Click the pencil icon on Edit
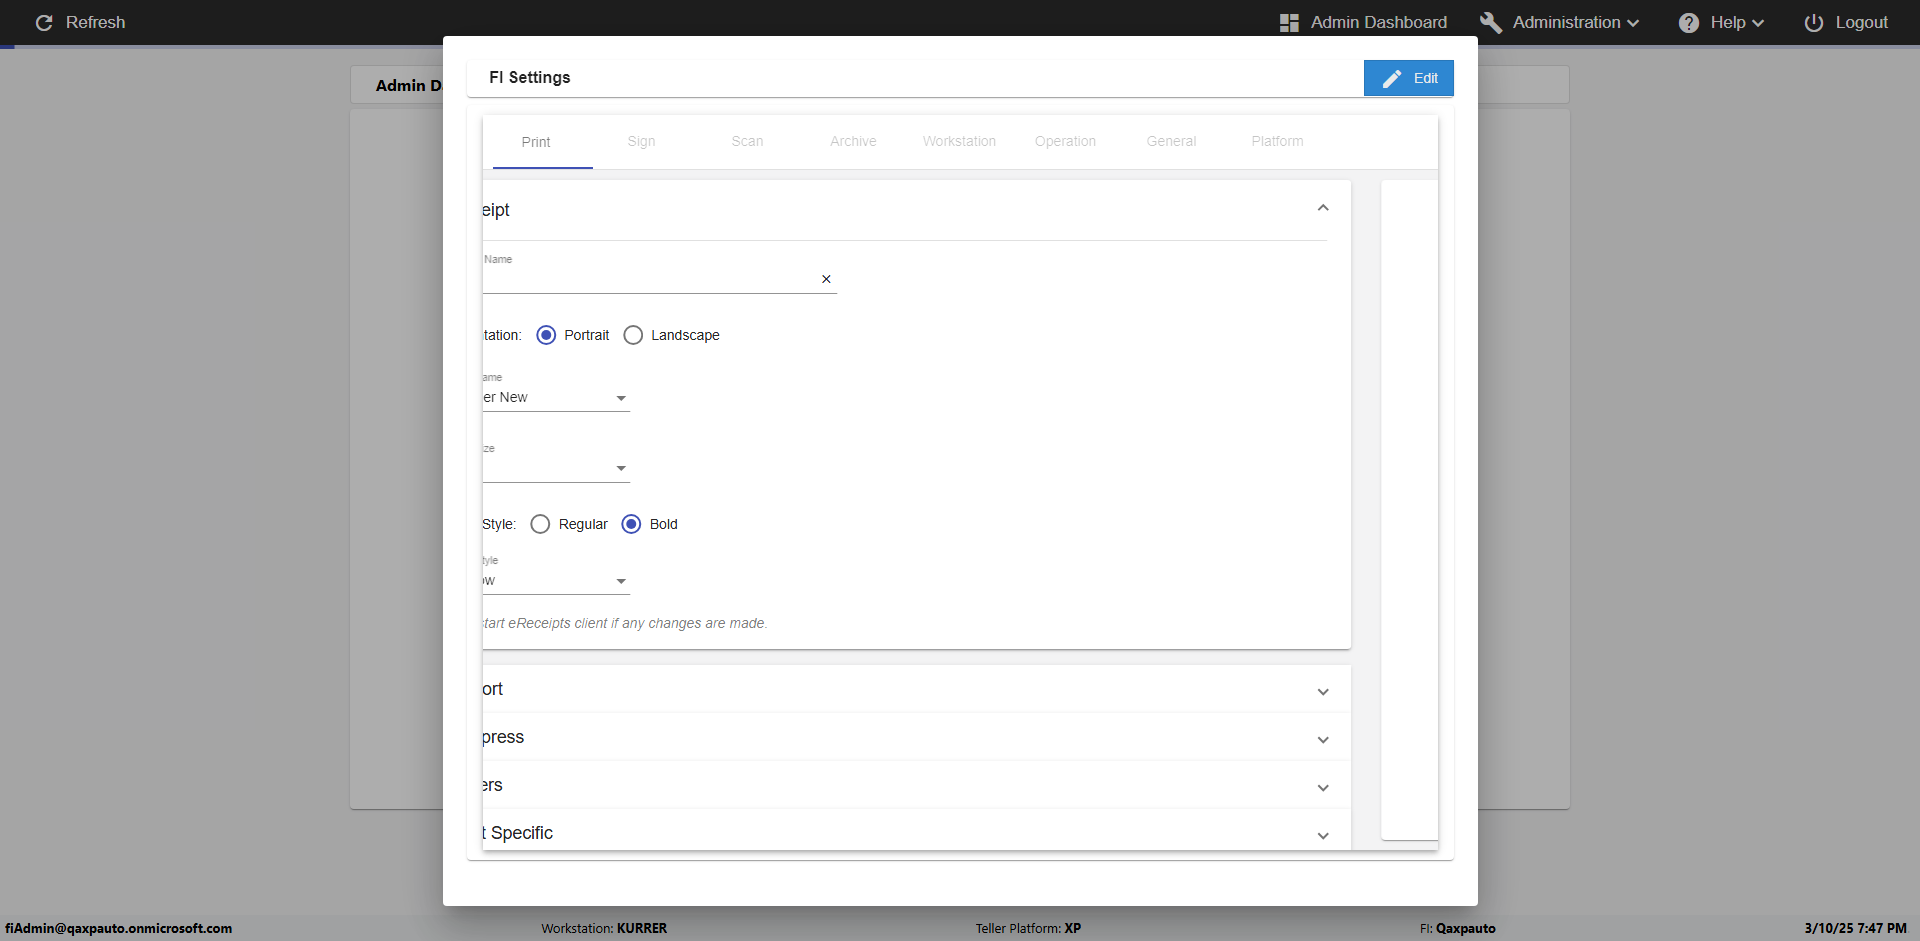The width and height of the screenshot is (1920, 941). pos(1392,78)
